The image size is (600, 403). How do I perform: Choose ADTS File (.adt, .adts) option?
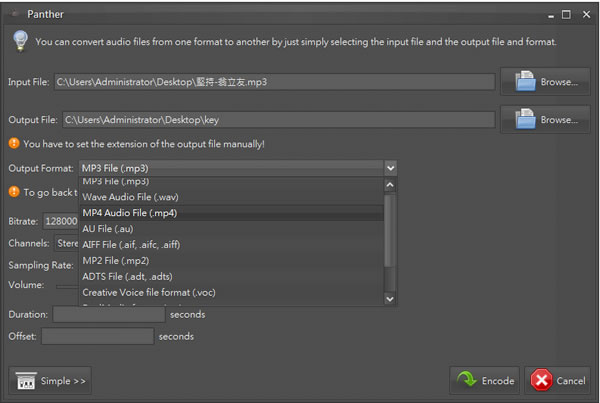coord(231,276)
